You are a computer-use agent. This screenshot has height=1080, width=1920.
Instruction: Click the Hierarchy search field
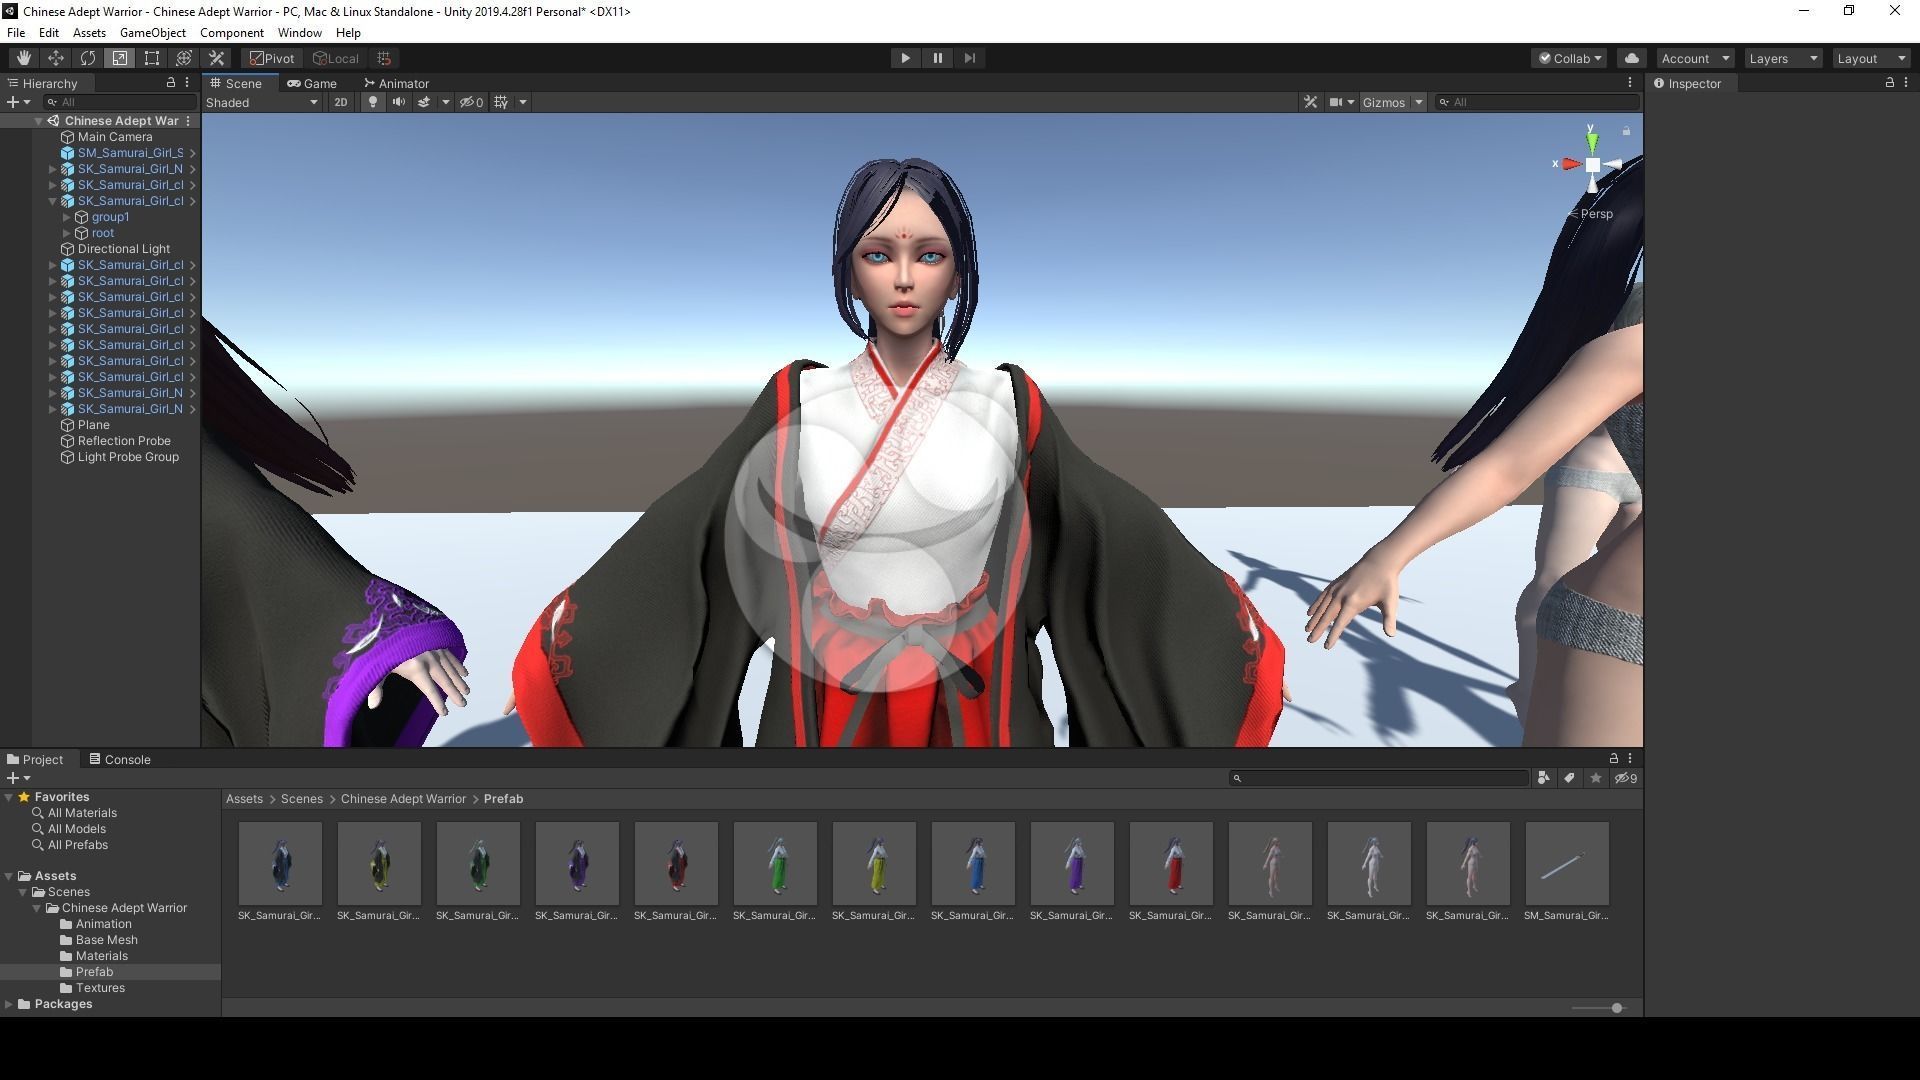point(120,102)
